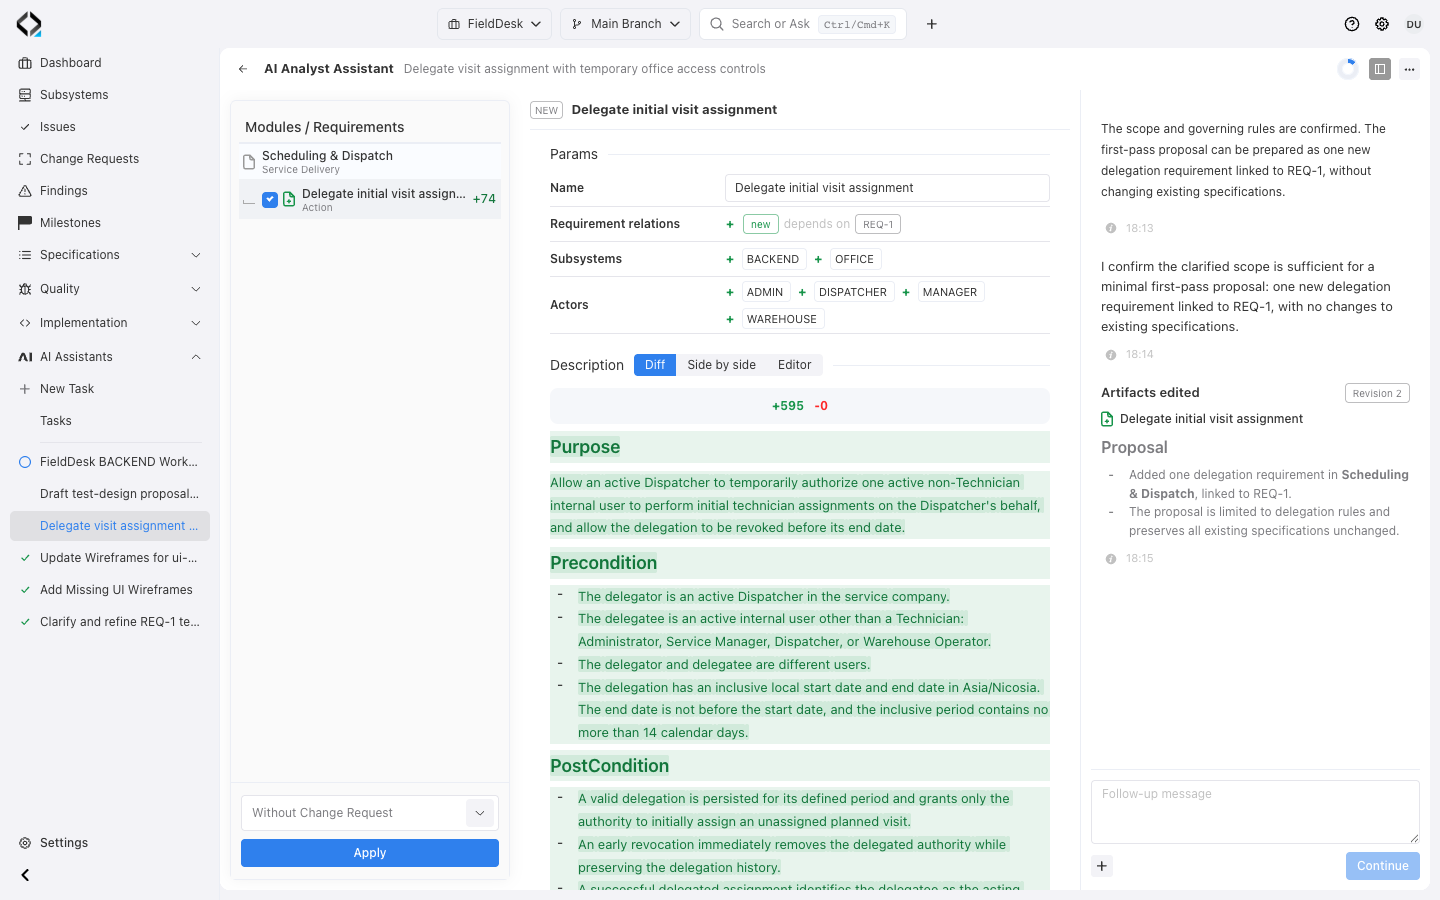
Task: Click the Search or Ask field
Action: (x=803, y=24)
